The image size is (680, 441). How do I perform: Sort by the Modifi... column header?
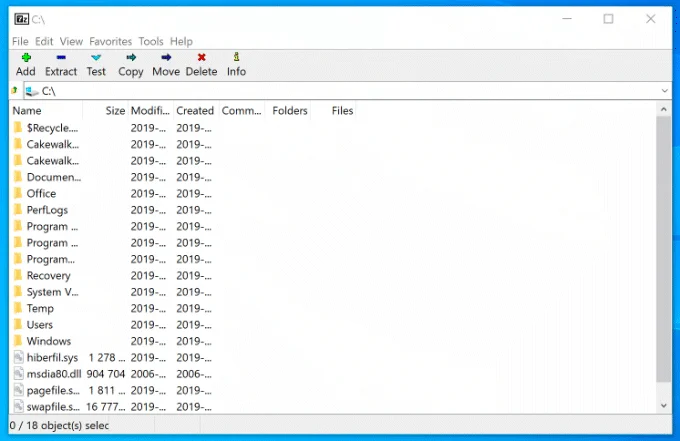click(x=150, y=111)
